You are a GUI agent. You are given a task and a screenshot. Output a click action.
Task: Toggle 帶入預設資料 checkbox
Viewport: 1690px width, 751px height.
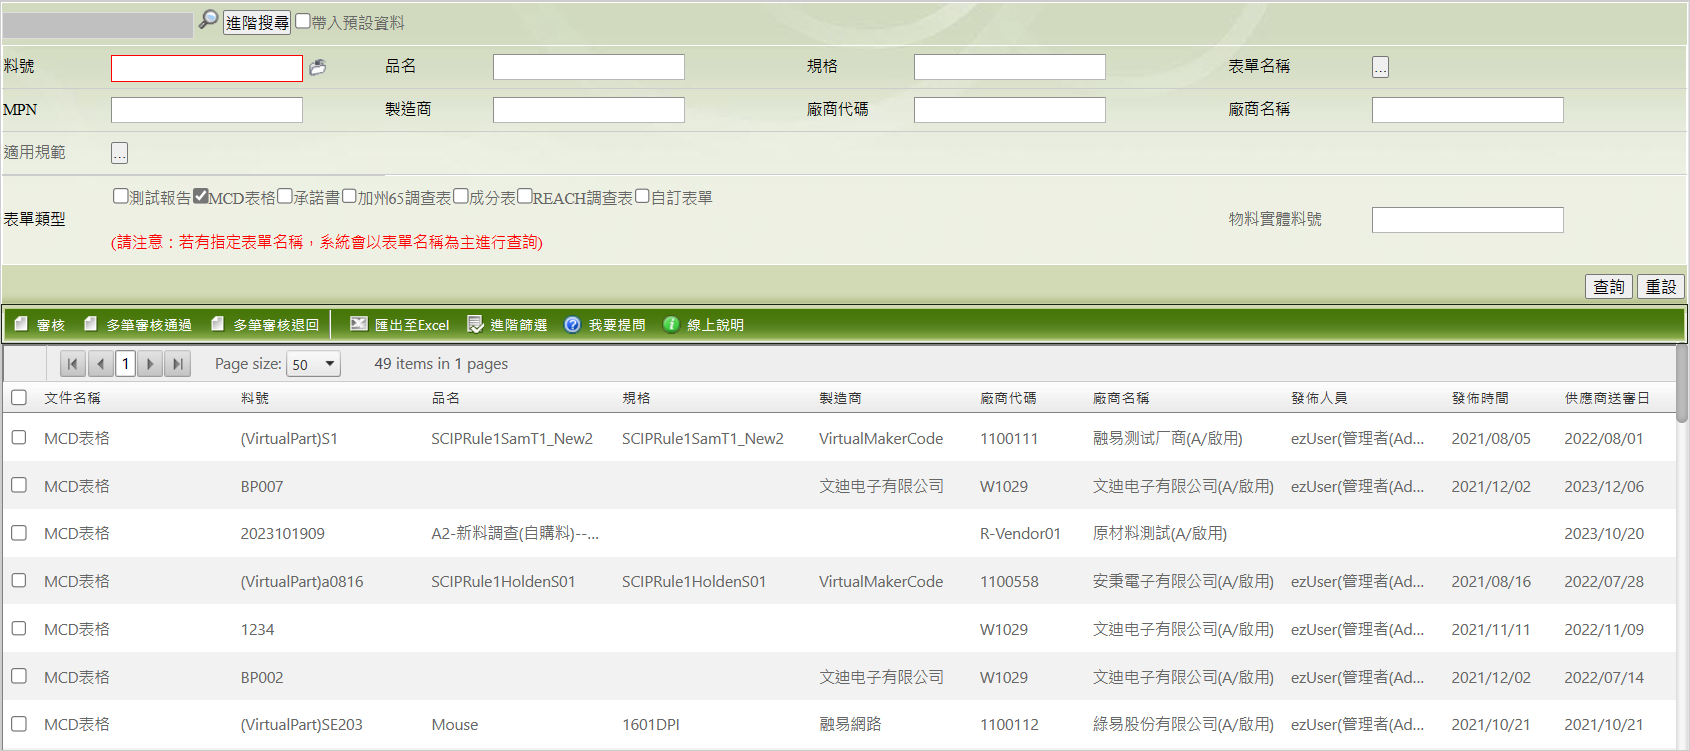coord(303,21)
